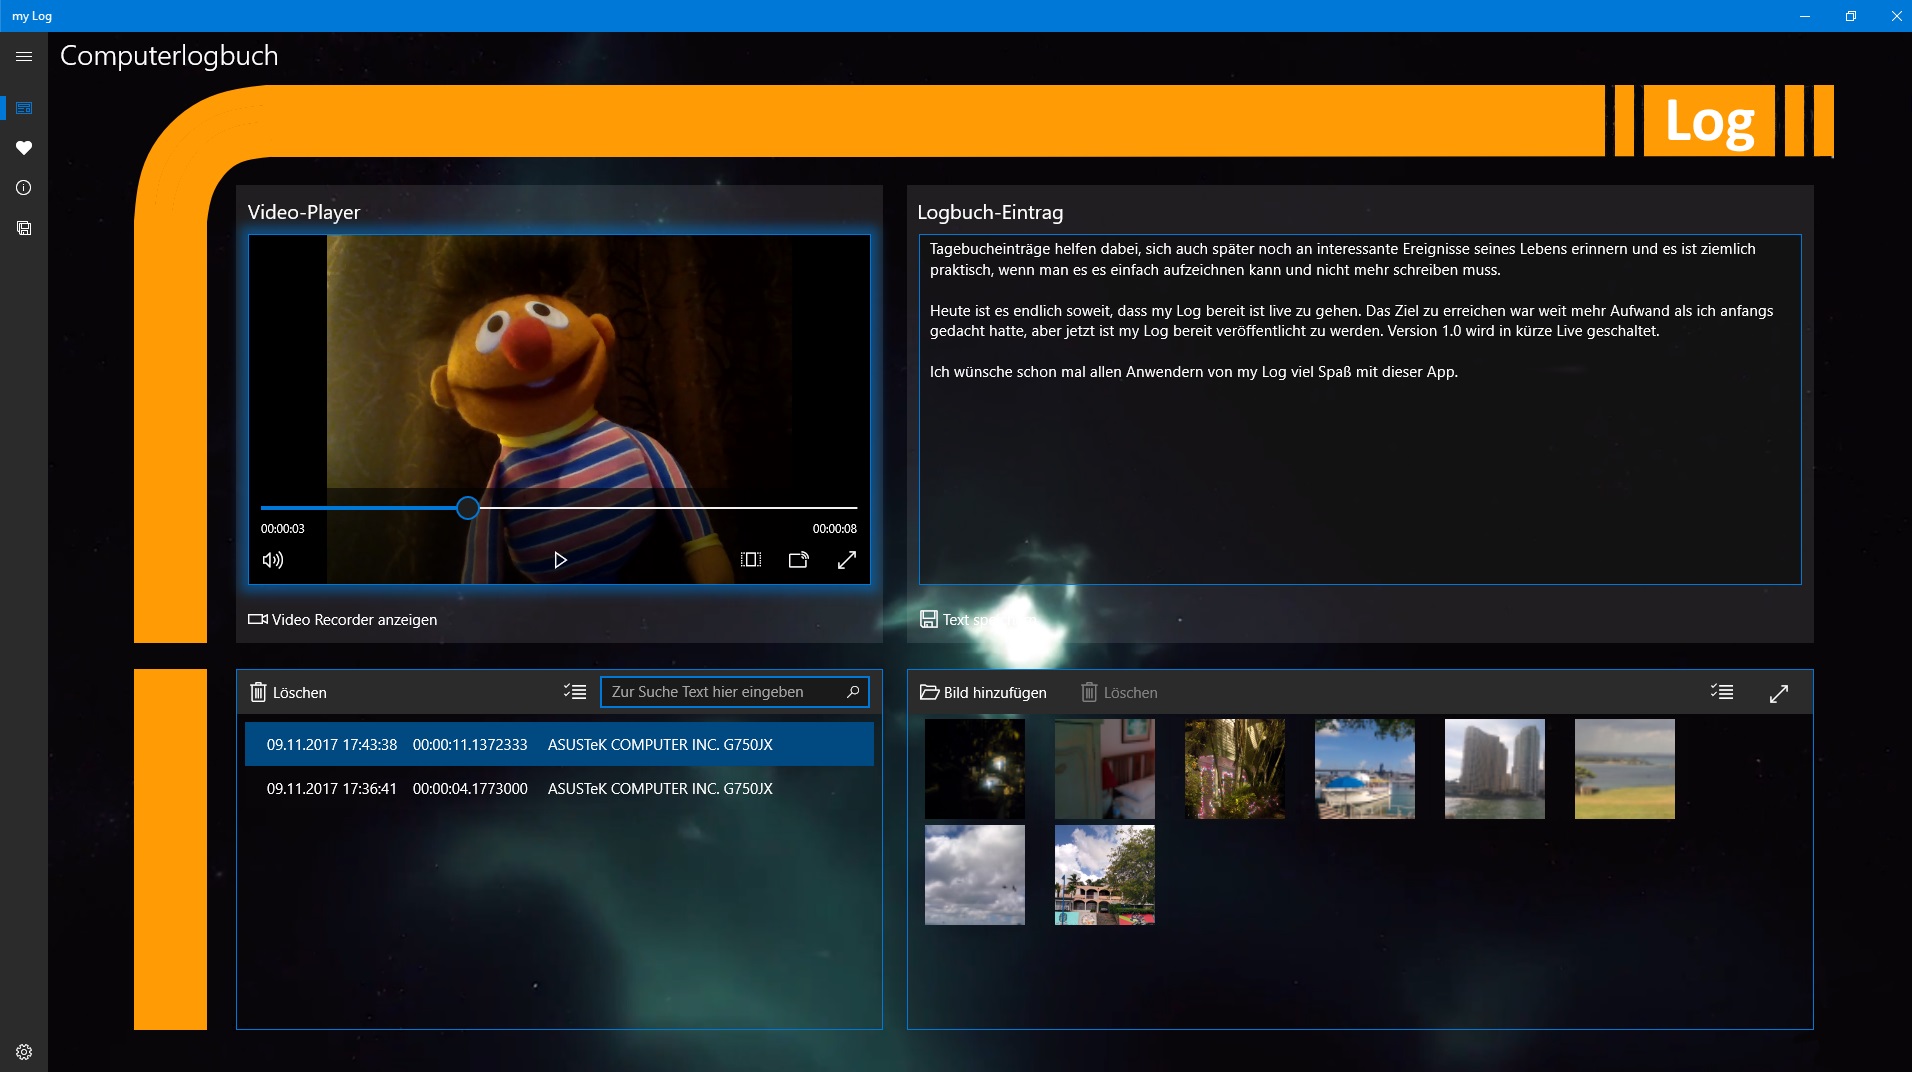The height and width of the screenshot is (1072, 1912).
Task: Open the bedroom door thumbnail
Action: pos(1105,769)
